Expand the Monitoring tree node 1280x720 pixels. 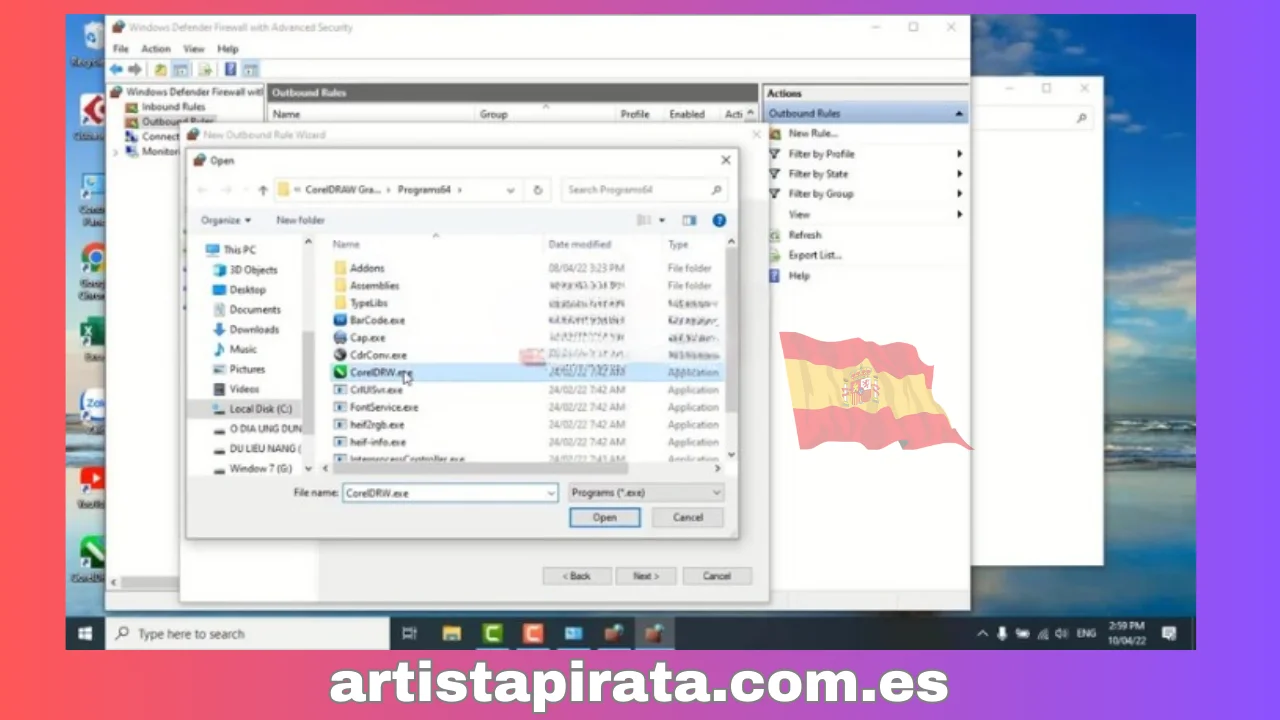(x=116, y=152)
